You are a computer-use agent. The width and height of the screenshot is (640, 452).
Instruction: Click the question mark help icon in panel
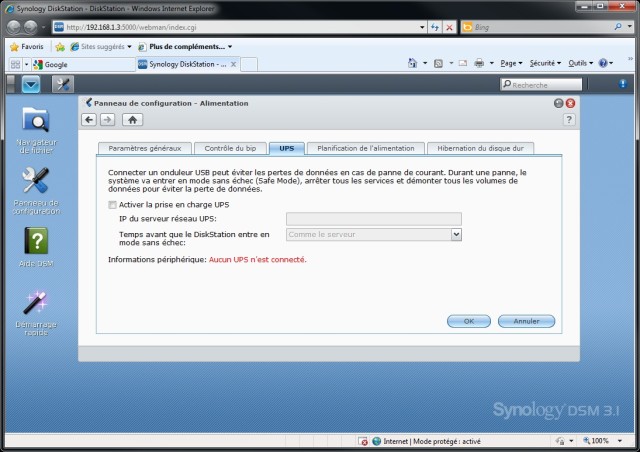coord(569,120)
